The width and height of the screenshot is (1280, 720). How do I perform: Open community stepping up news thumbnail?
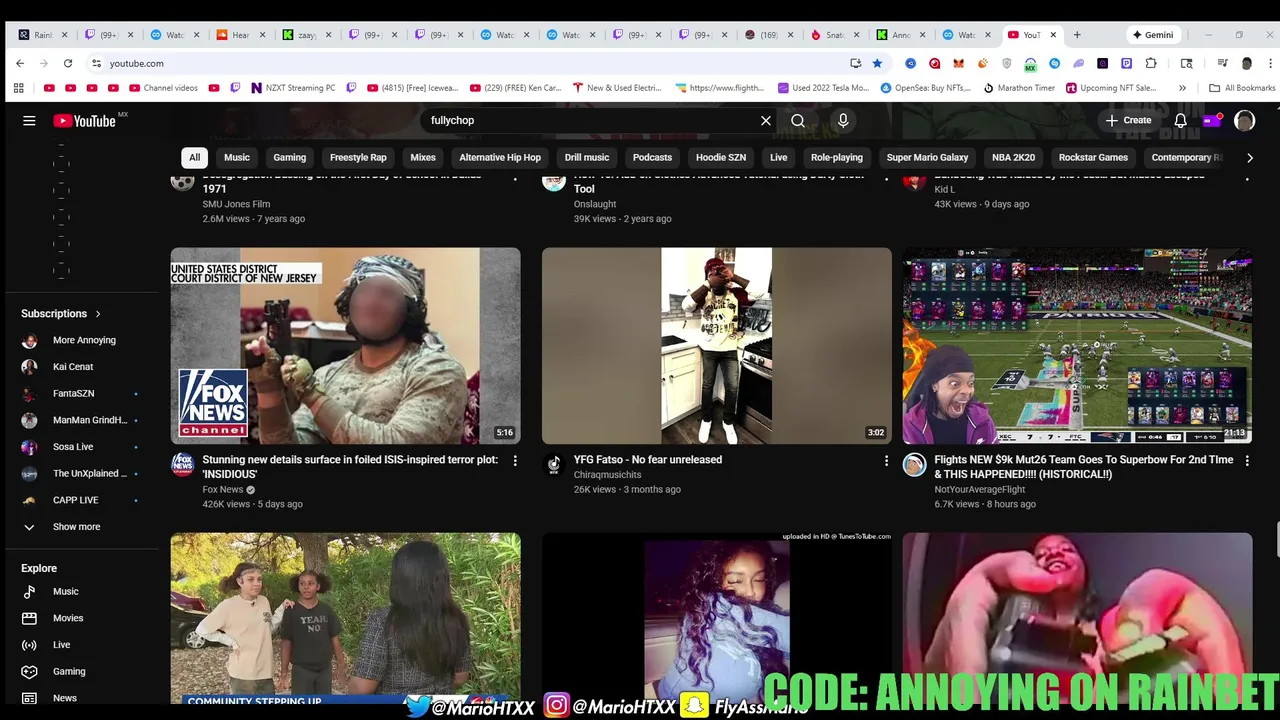point(345,618)
